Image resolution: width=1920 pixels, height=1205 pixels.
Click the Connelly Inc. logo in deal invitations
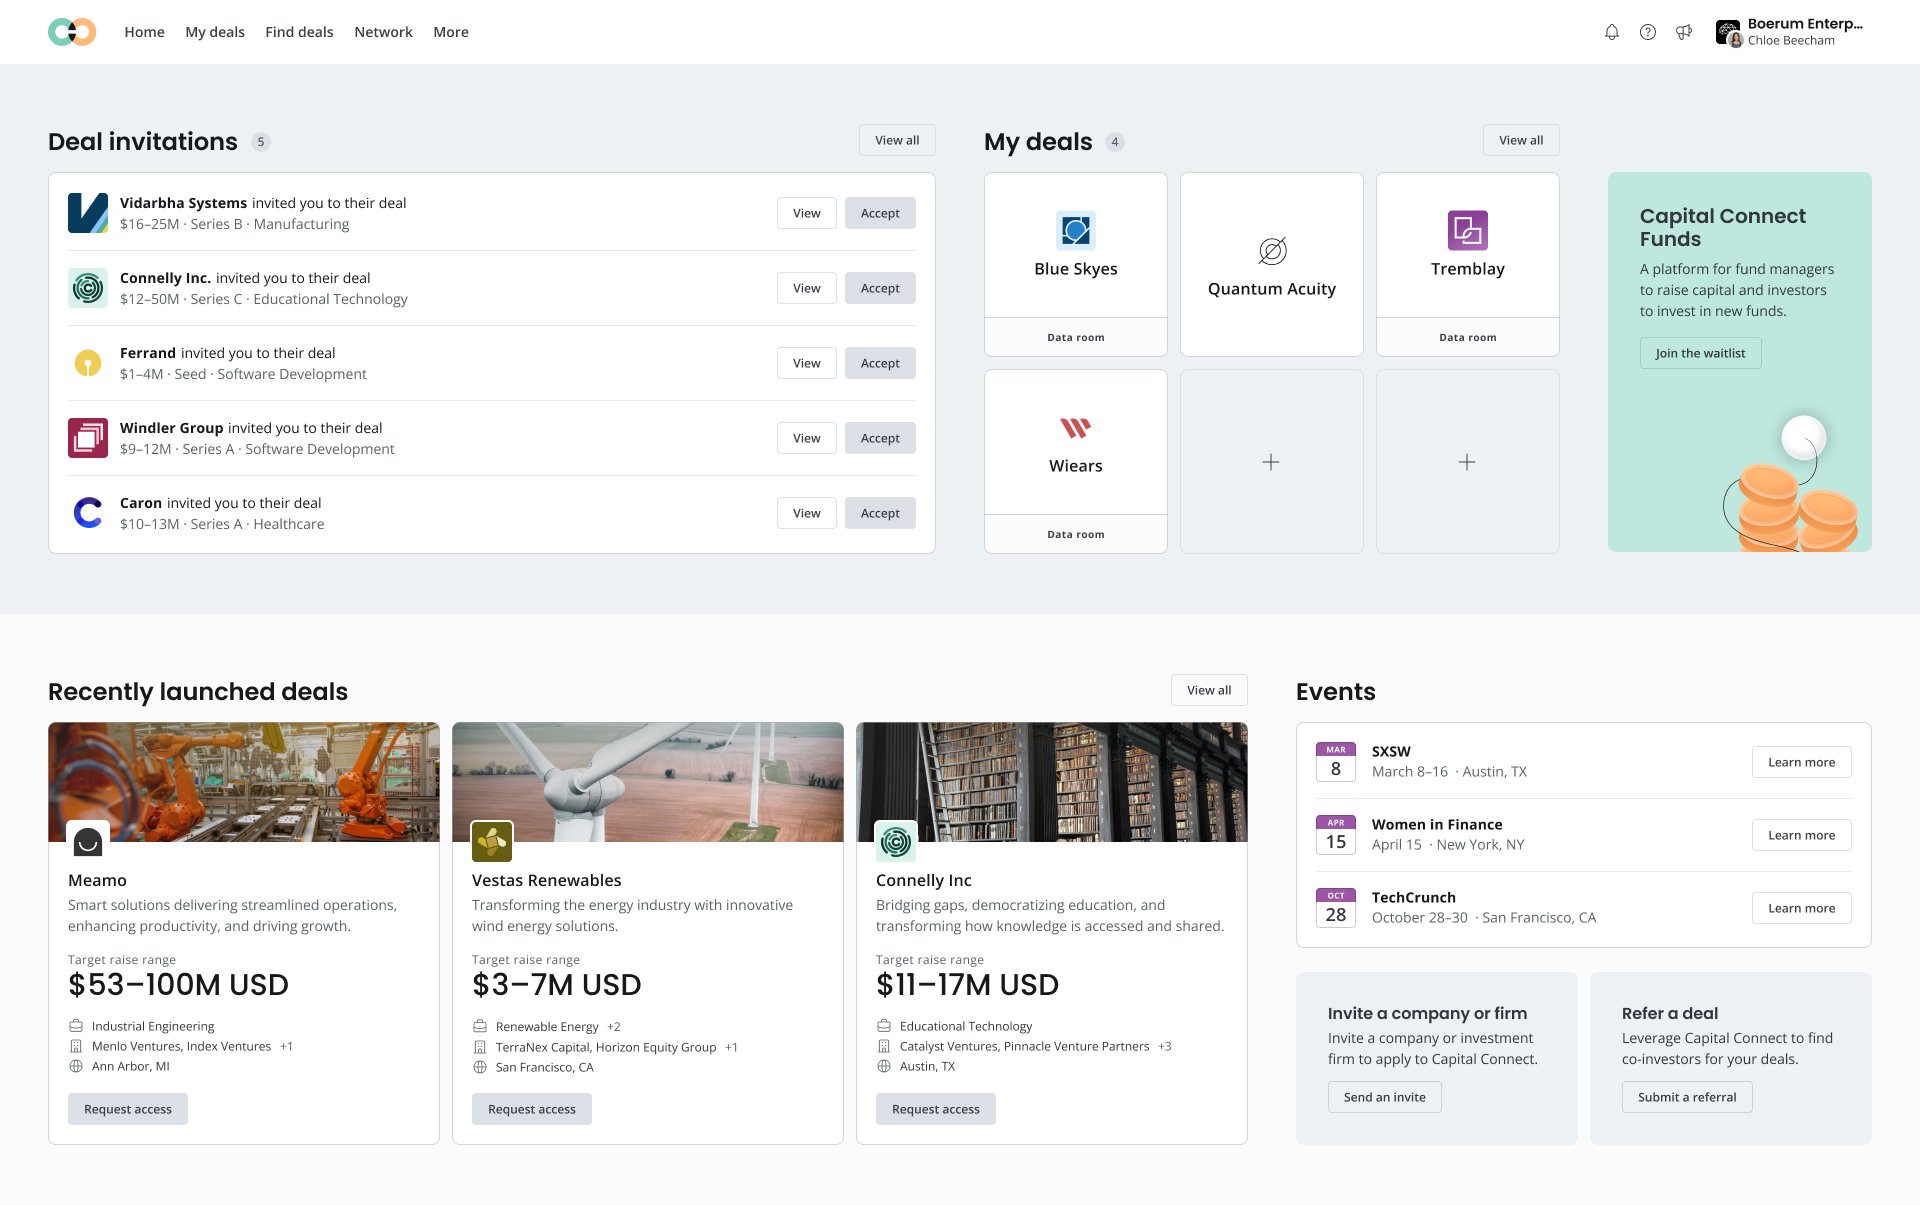pyautogui.click(x=88, y=287)
